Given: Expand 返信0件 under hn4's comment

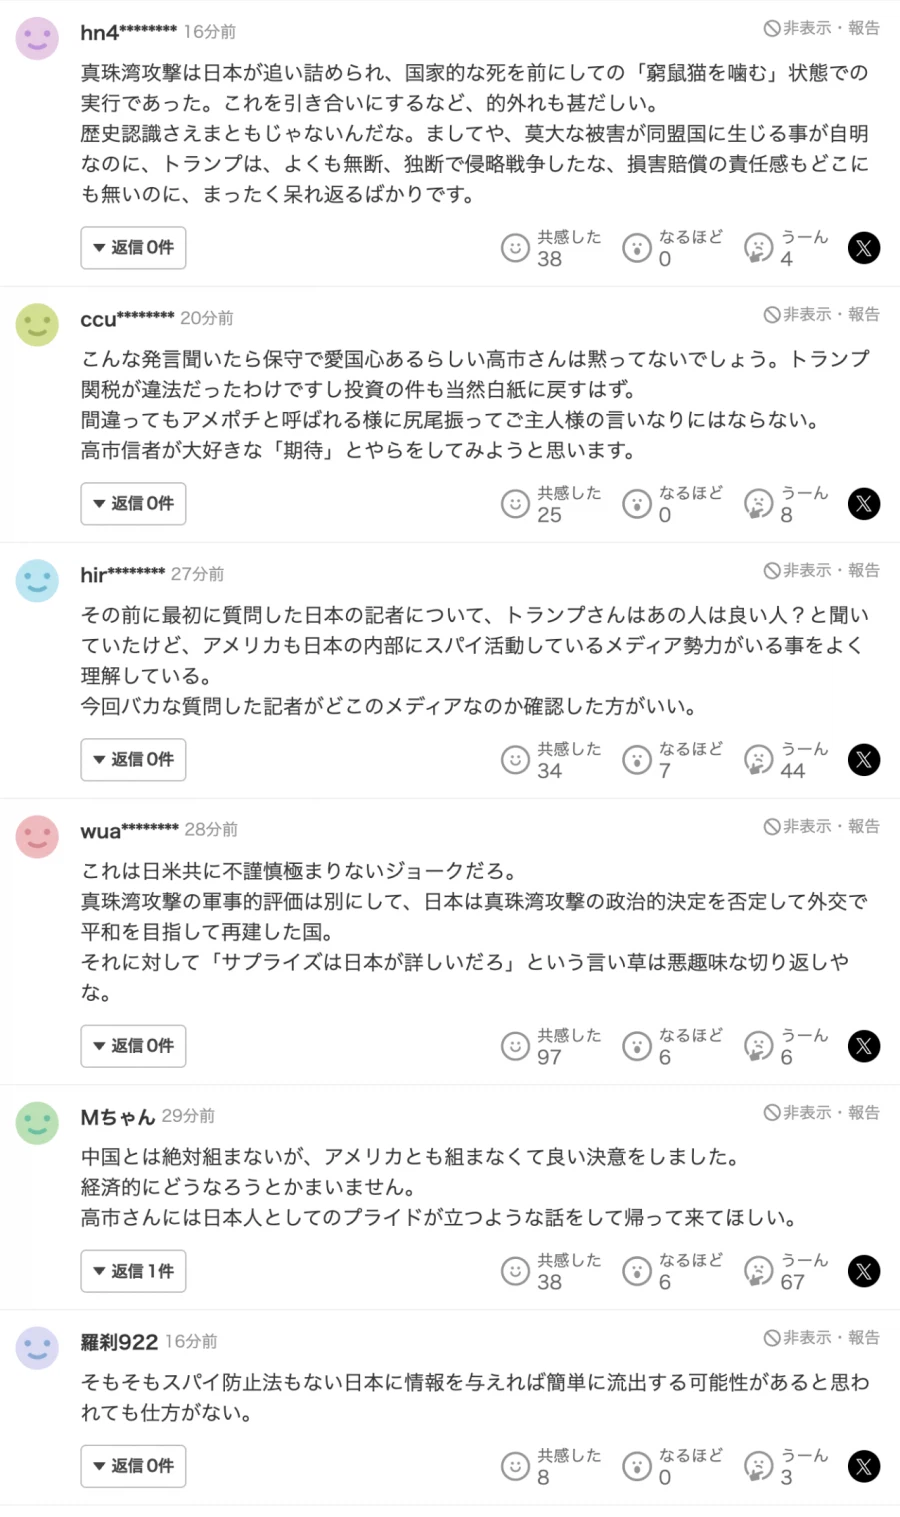Looking at the screenshot, I should [x=133, y=248].
